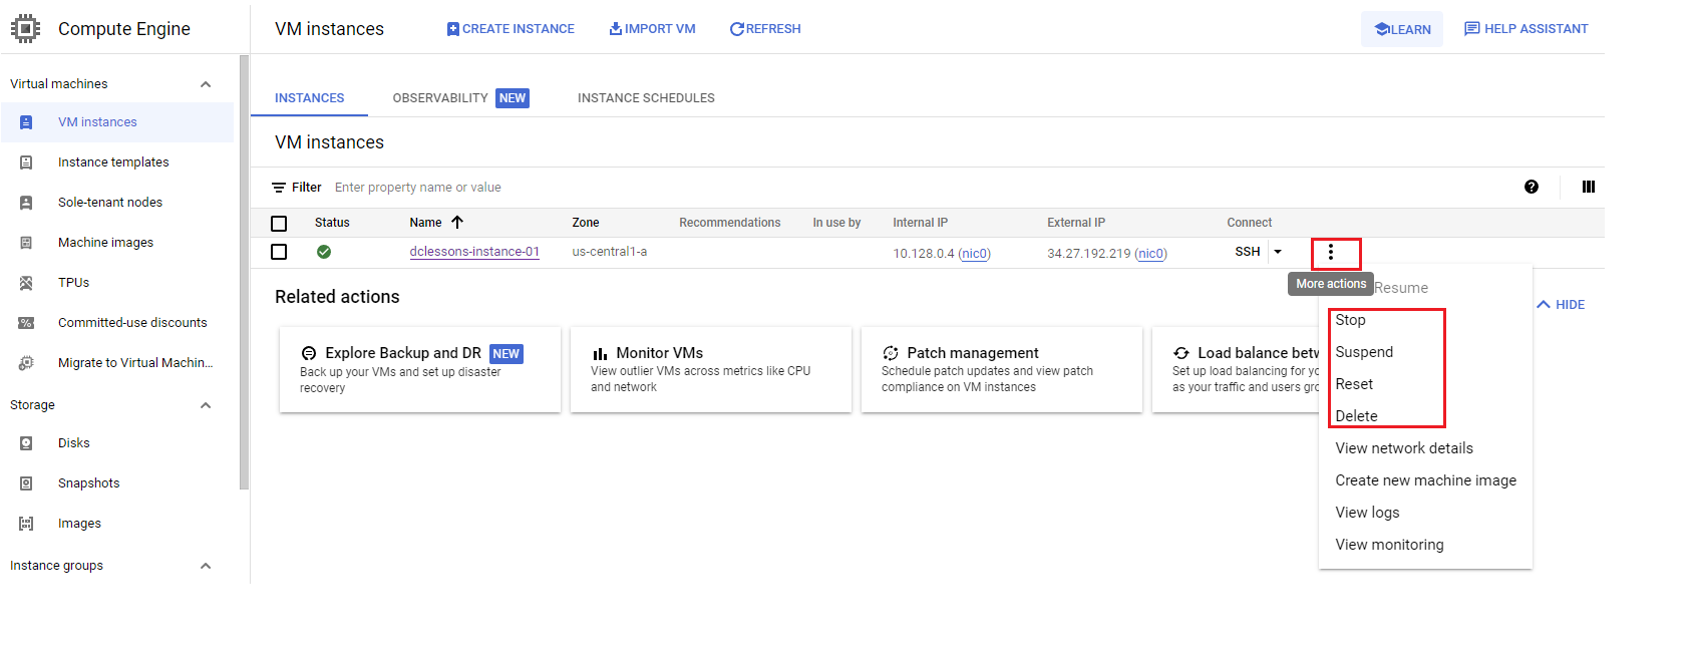This screenshot has width=1697, height=652.
Task: Click the green running status icon
Action: pos(324,252)
